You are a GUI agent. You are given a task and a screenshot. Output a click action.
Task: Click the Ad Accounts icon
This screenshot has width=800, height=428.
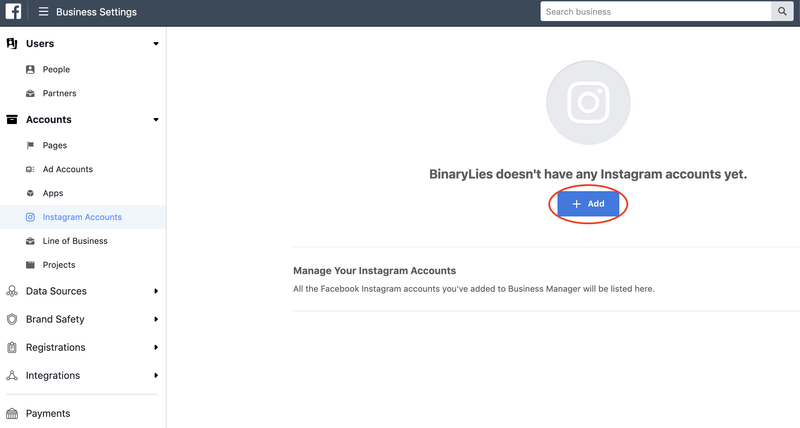[x=31, y=170]
